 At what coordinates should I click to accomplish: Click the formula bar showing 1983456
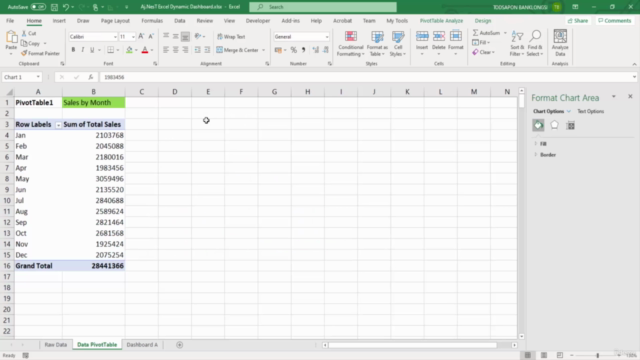366,77
